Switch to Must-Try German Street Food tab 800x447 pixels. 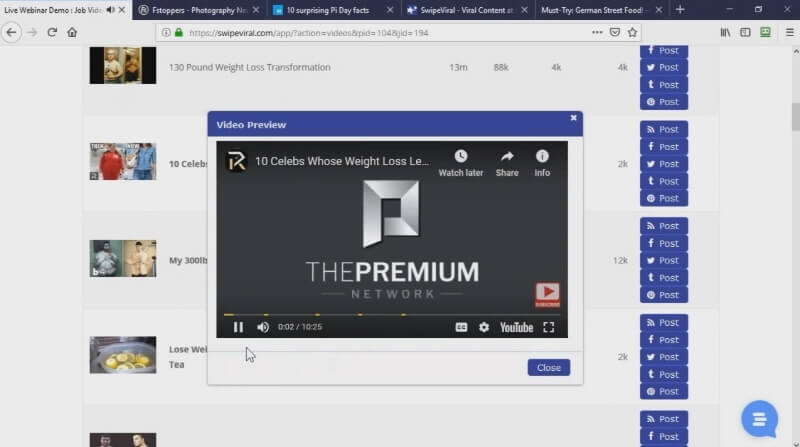(x=593, y=10)
